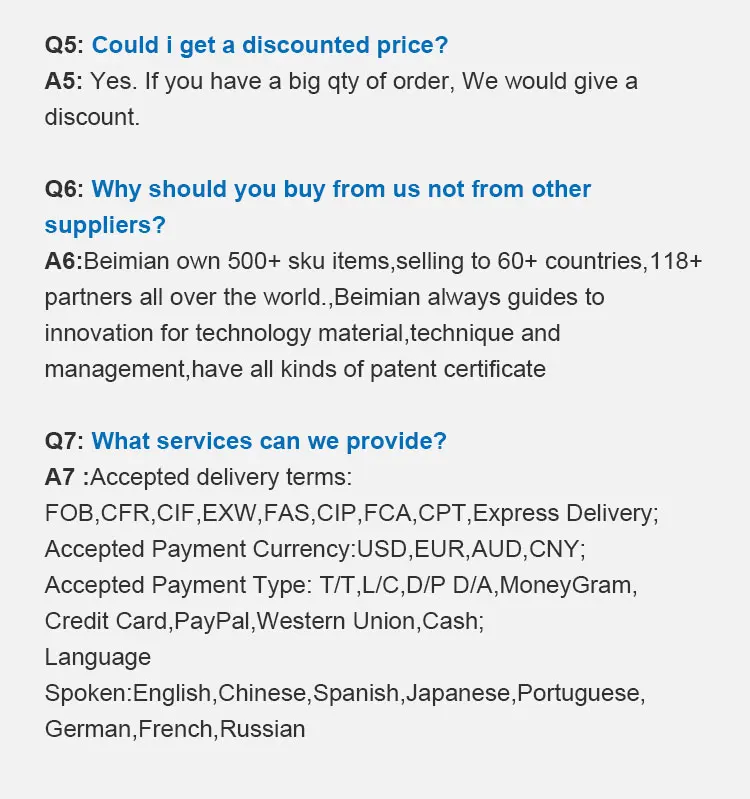This screenshot has width=750, height=799.
Task: Click 'Portuguese' in spoken languages
Action: pyautogui.click(x=581, y=693)
